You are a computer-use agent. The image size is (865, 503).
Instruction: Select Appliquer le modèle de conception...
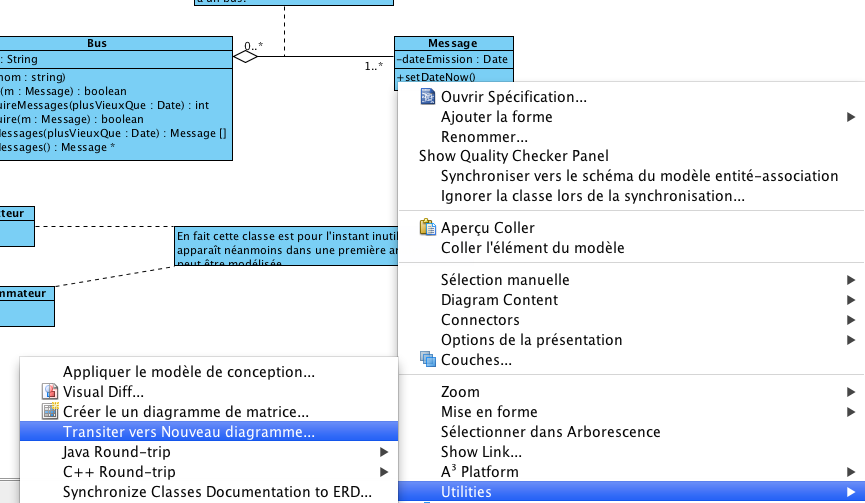[x=188, y=372]
